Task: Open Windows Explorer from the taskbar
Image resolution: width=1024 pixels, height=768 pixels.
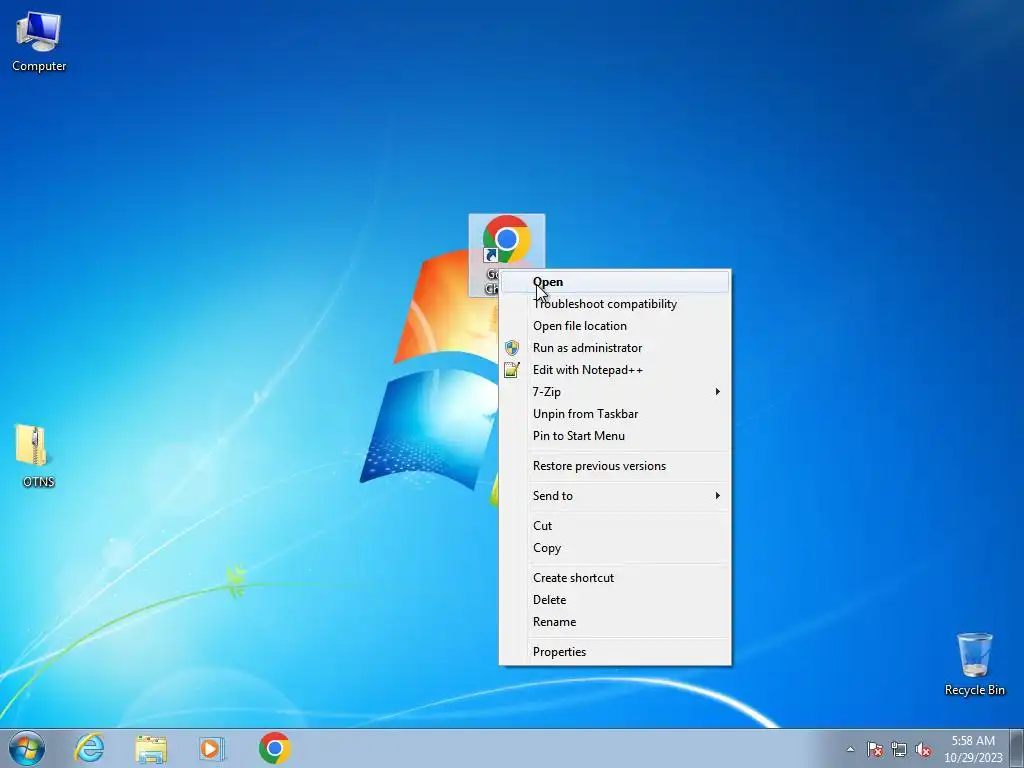Action: [151, 748]
